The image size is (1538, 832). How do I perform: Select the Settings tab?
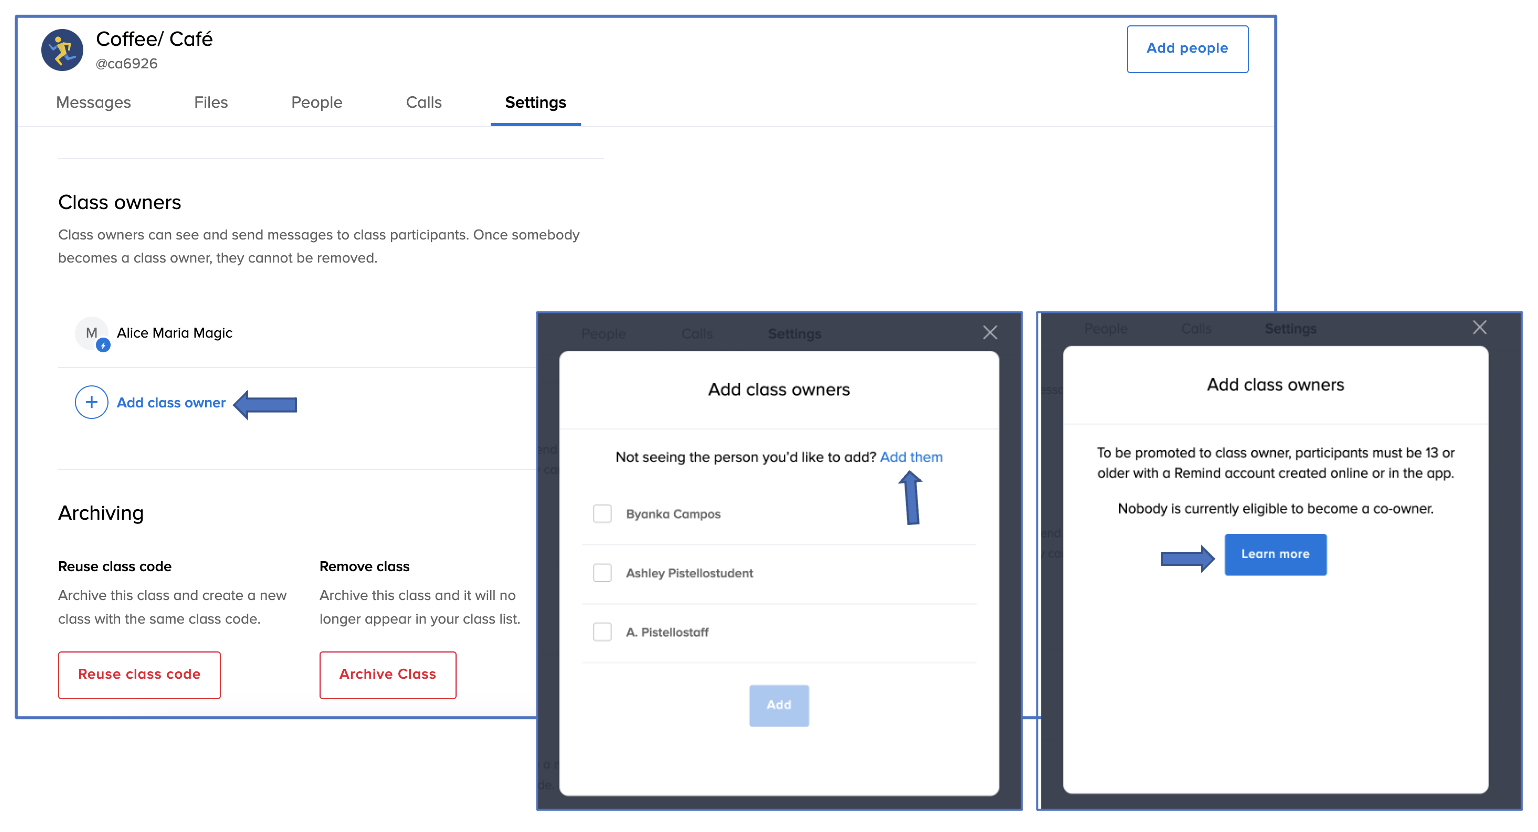click(535, 102)
